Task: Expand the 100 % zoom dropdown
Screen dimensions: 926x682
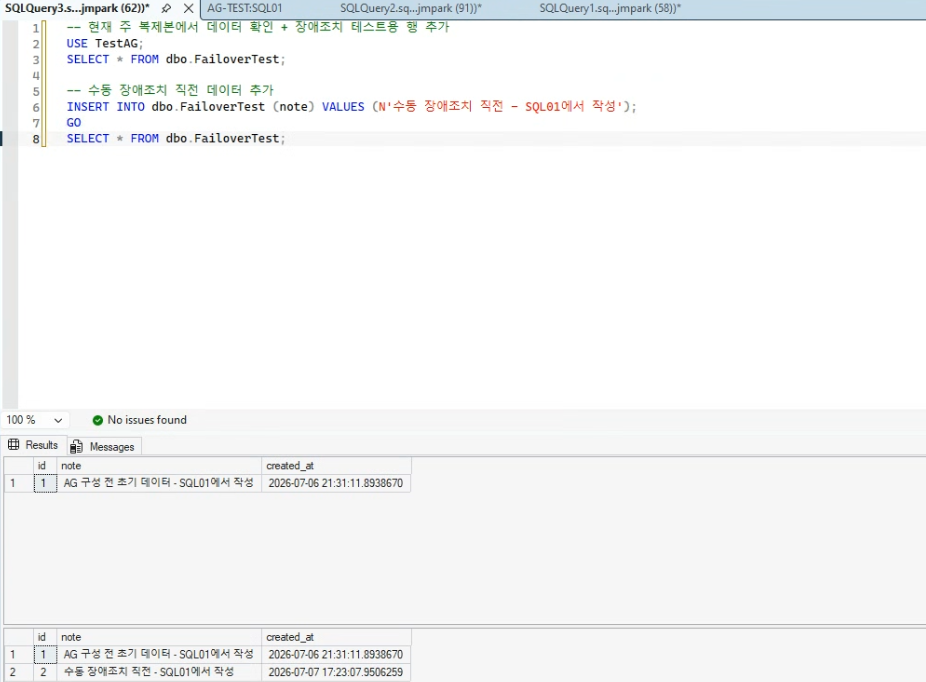Action: [x=58, y=420]
